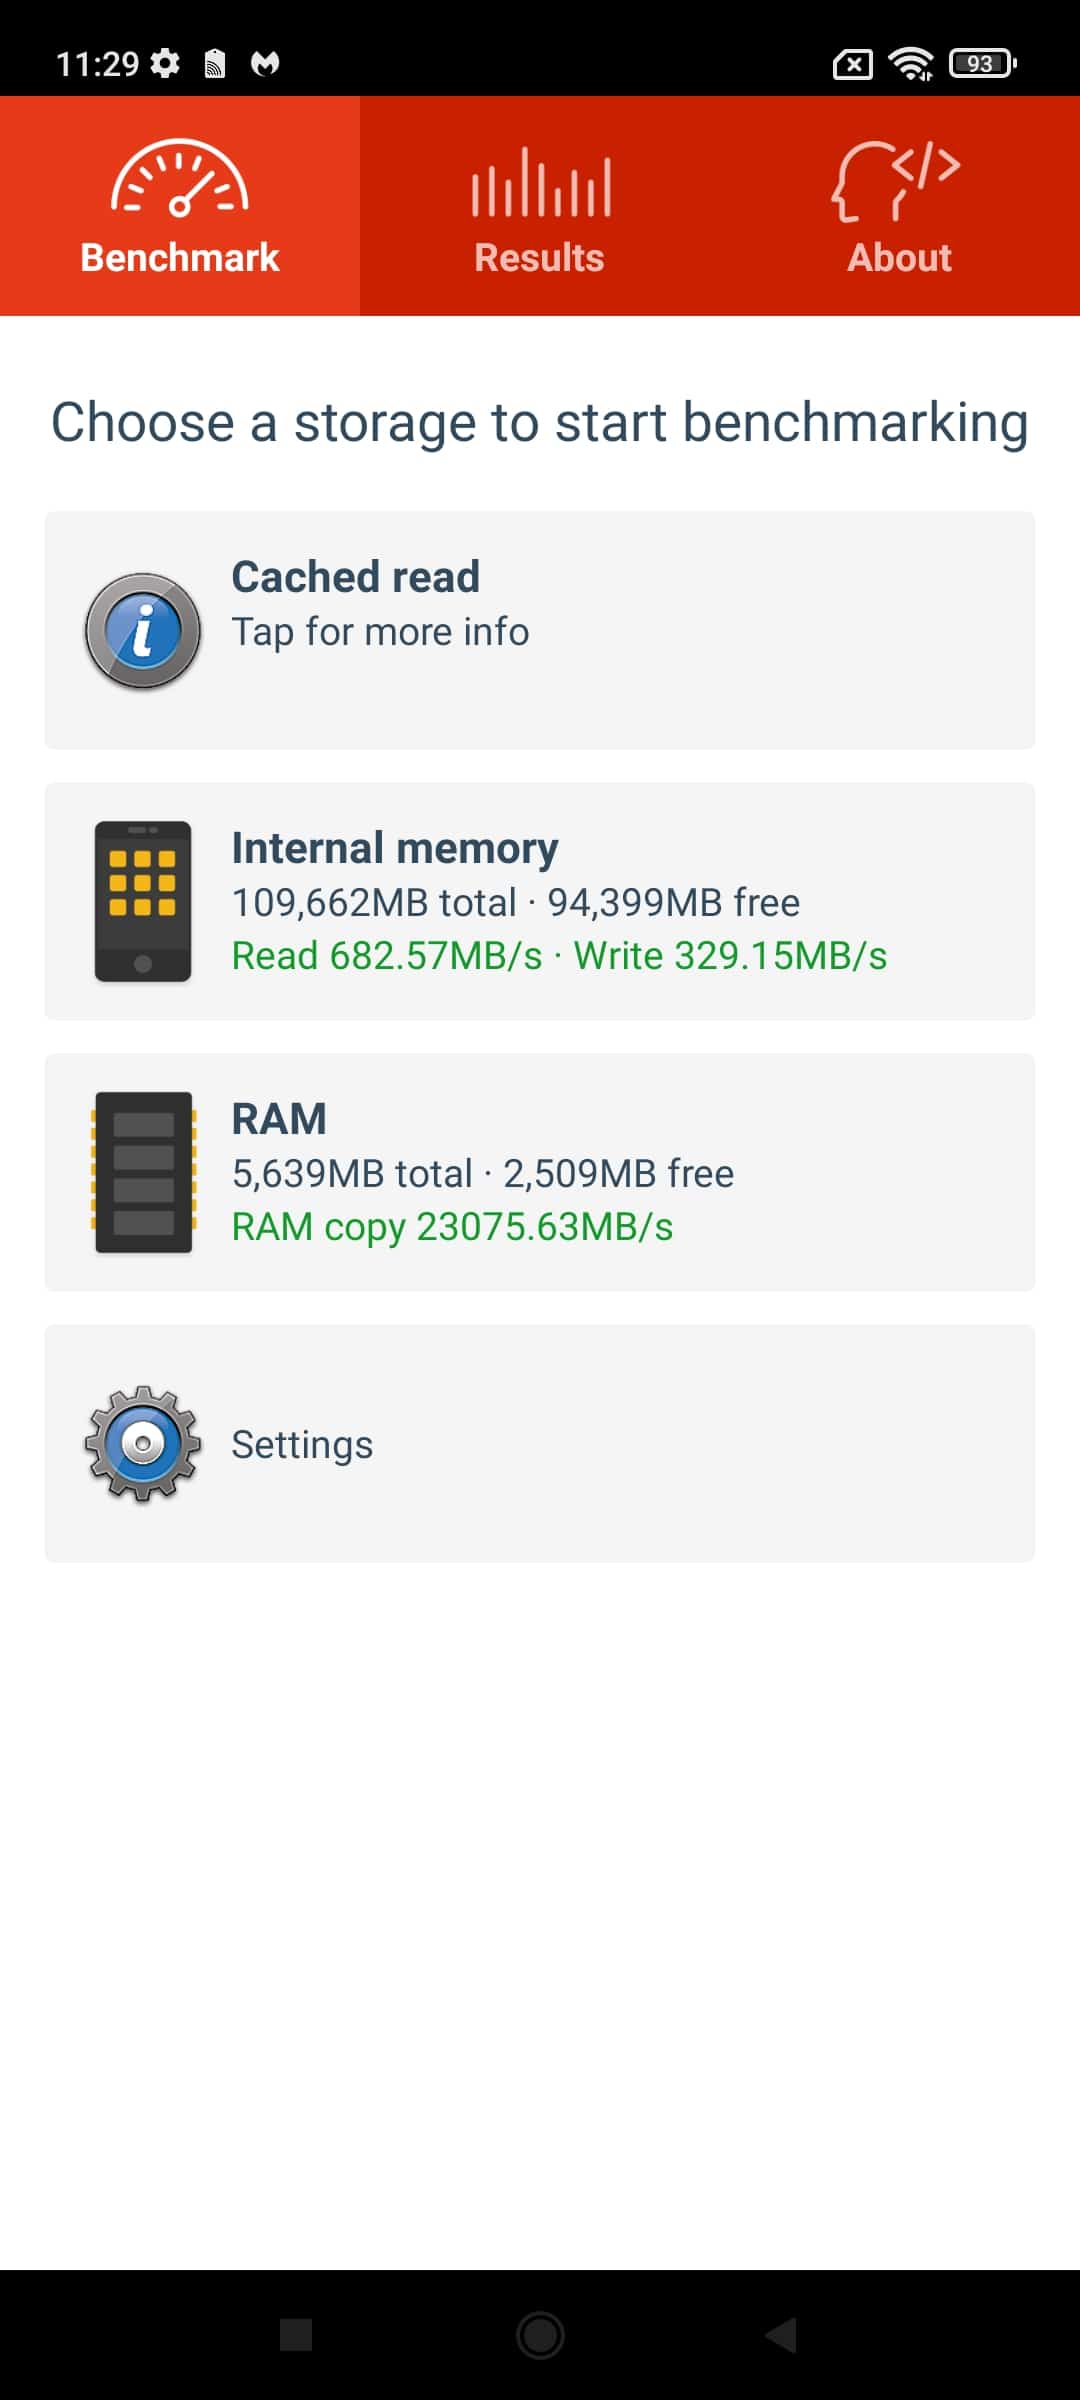Tap the blue info icon for Cached read

(143, 631)
